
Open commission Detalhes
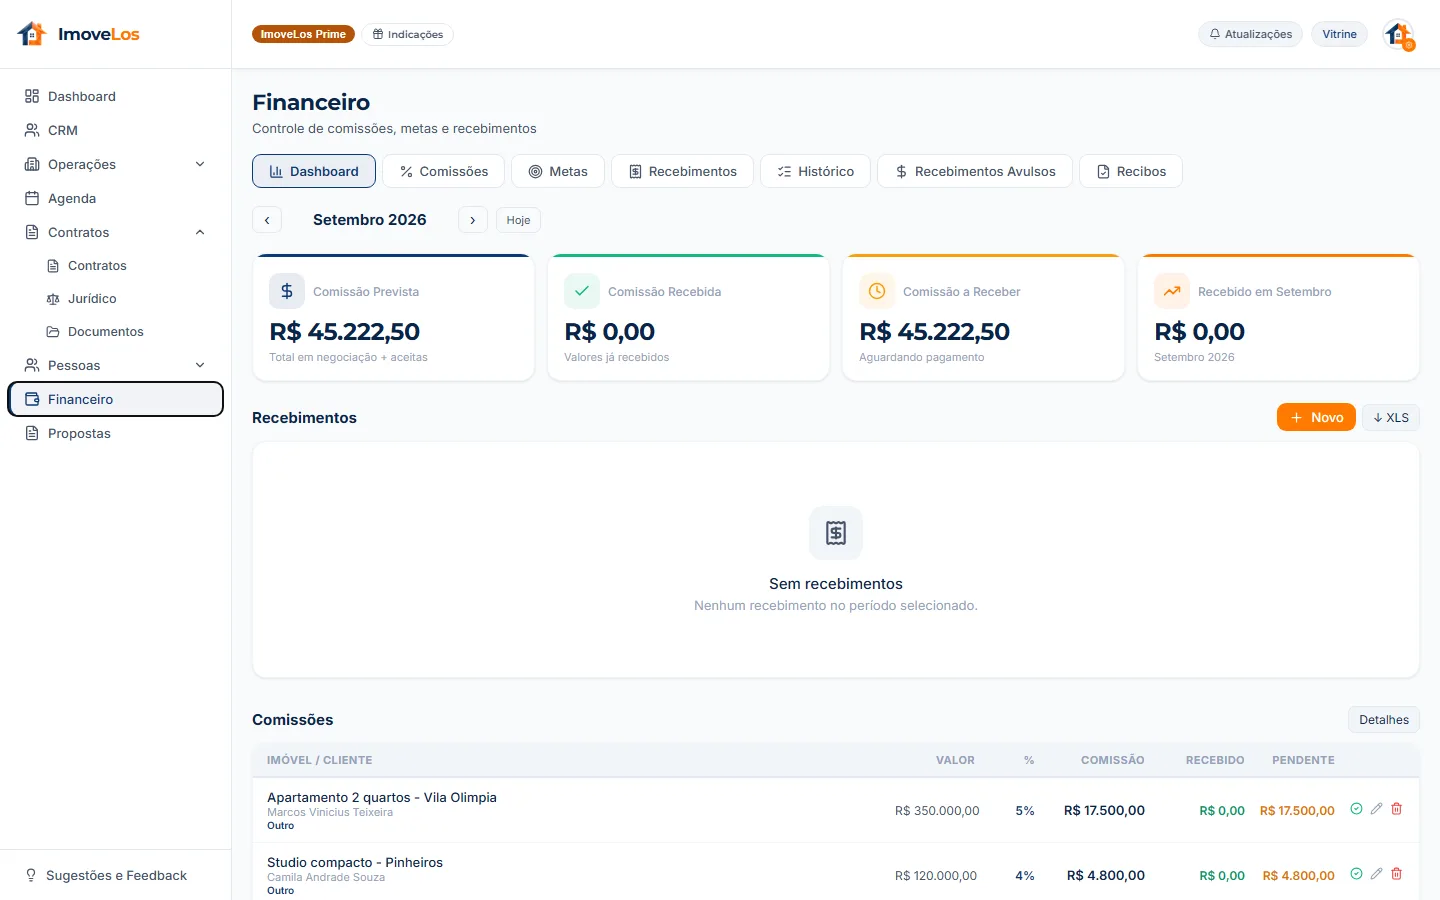pos(1384,719)
